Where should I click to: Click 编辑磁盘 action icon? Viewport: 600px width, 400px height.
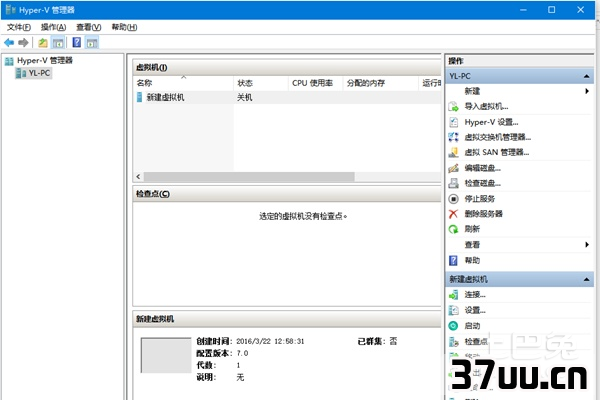click(453, 168)
